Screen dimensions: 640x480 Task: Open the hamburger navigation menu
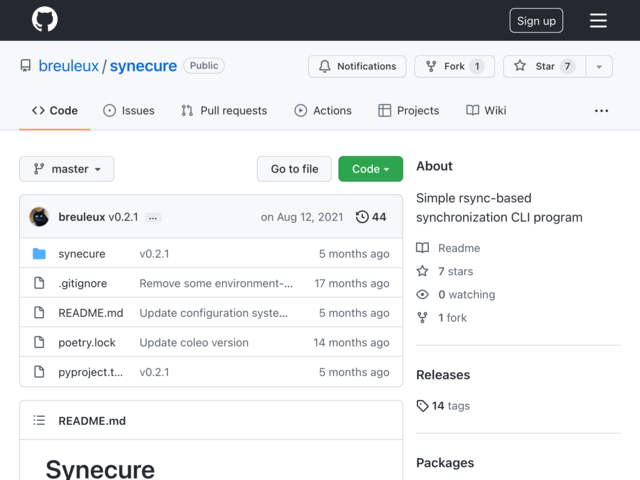coord(598,20)
